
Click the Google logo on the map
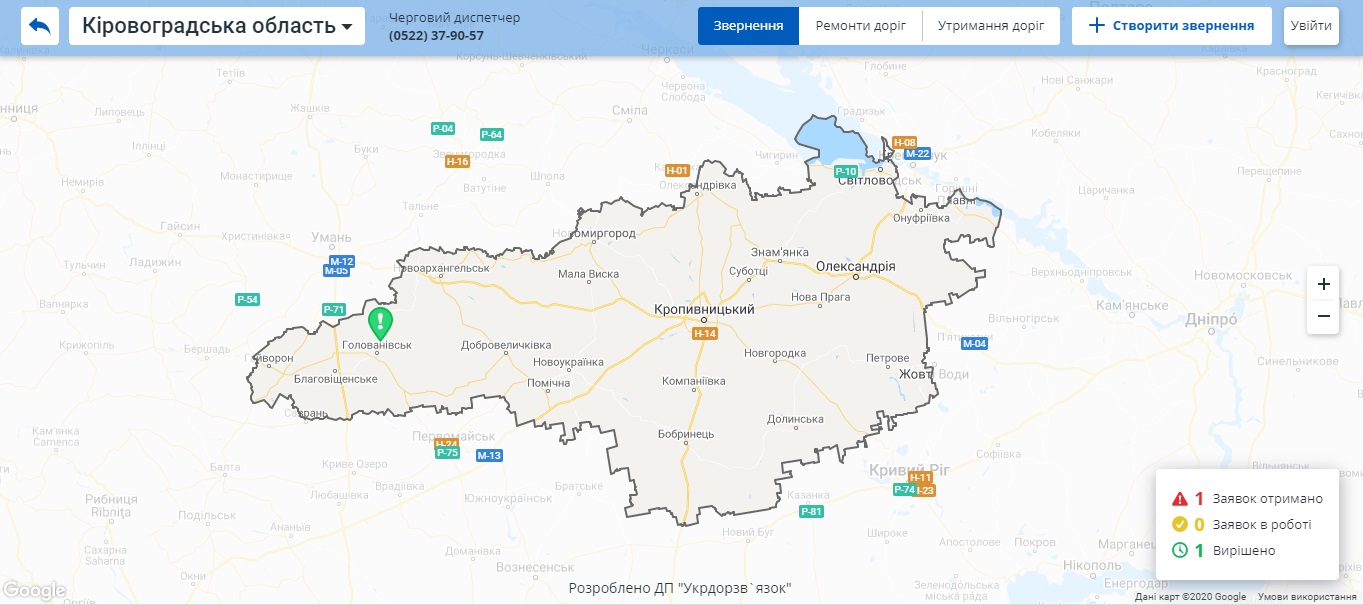click(x=35, y=591)
